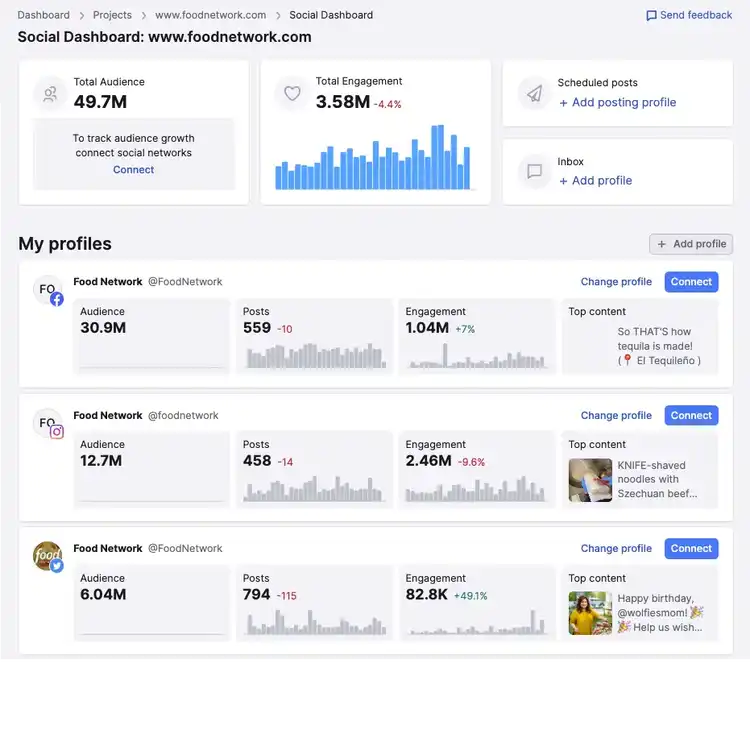Open Projects in the breadcrumb
Viewport: 750px width, 755px height.
(112, 15)
